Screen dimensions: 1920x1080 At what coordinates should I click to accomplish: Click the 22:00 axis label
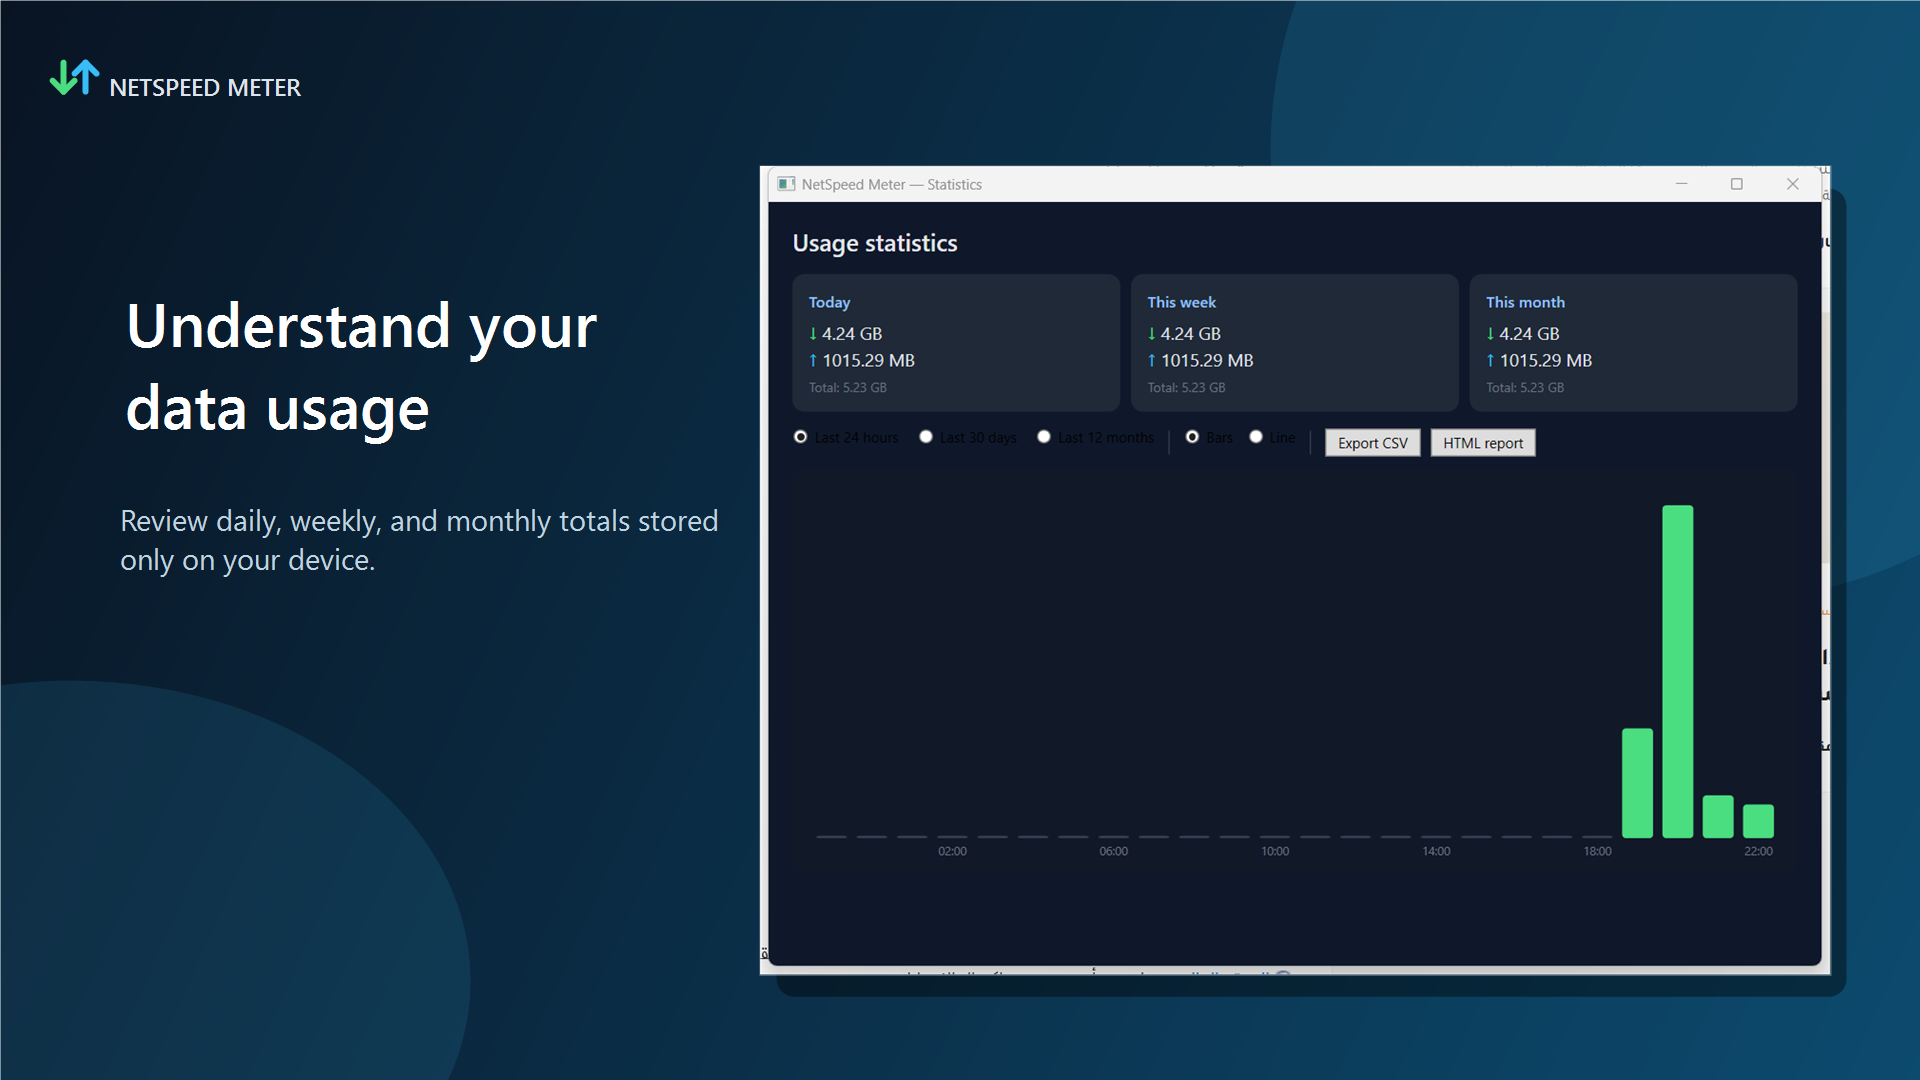[1758, 851]
